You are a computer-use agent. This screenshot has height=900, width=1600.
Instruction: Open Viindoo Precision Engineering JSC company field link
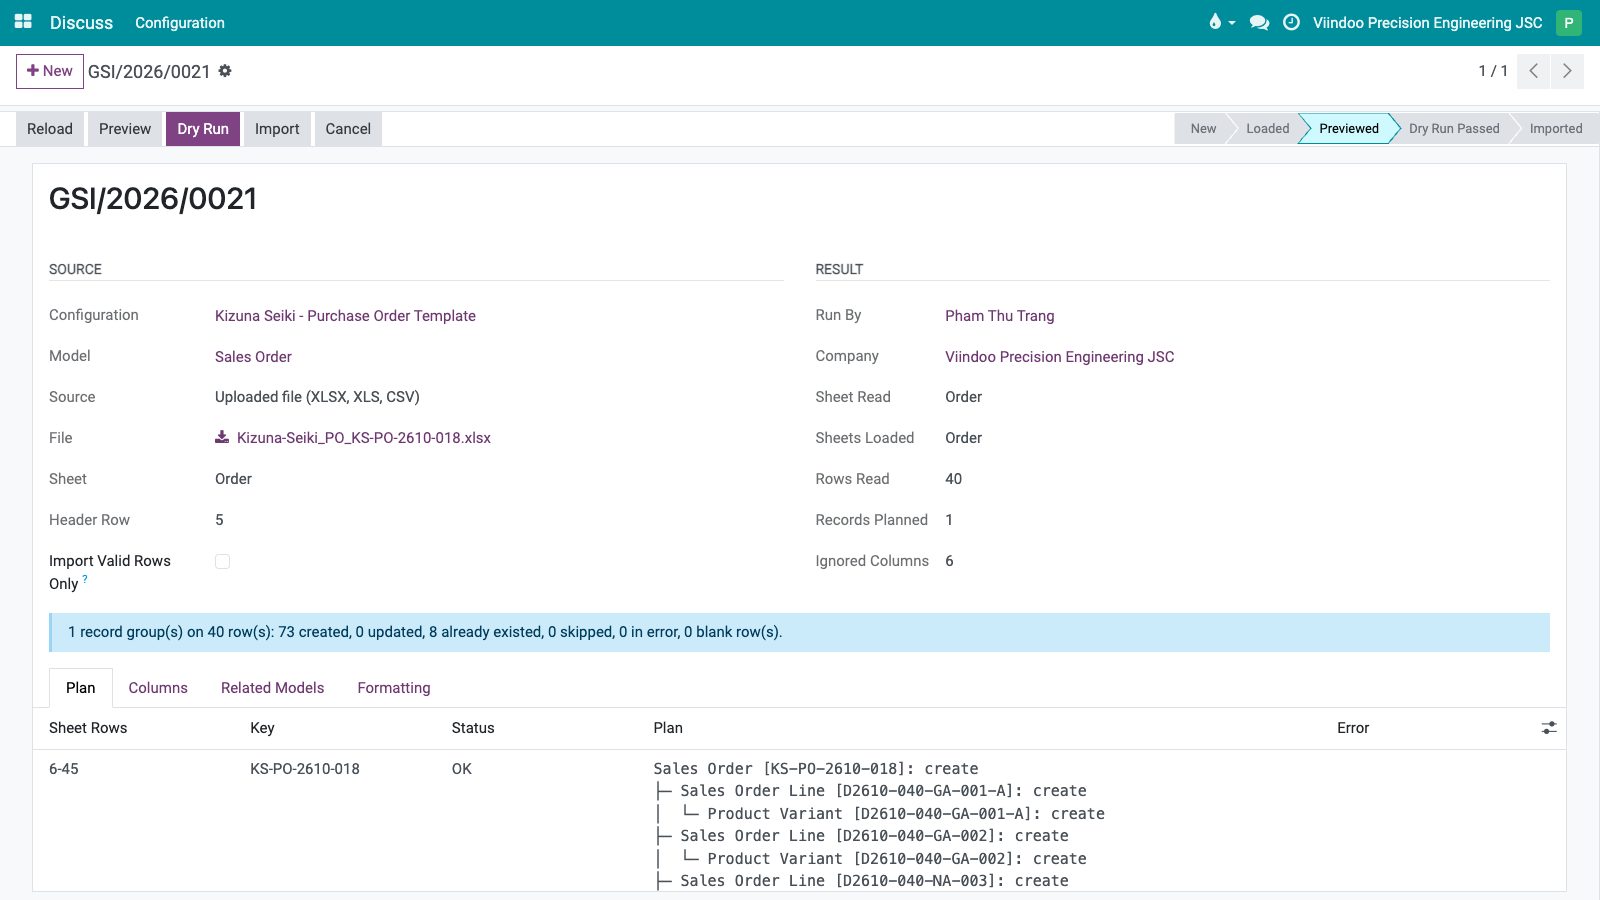(x=1060, y=357)
